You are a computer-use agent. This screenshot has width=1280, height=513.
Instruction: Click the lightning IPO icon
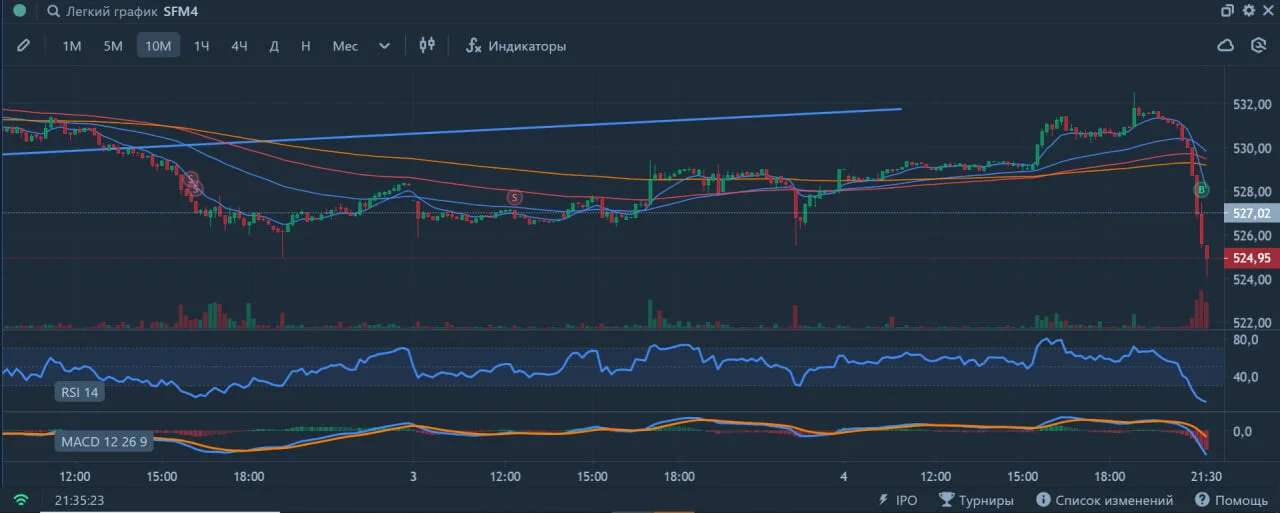point(883,500)
